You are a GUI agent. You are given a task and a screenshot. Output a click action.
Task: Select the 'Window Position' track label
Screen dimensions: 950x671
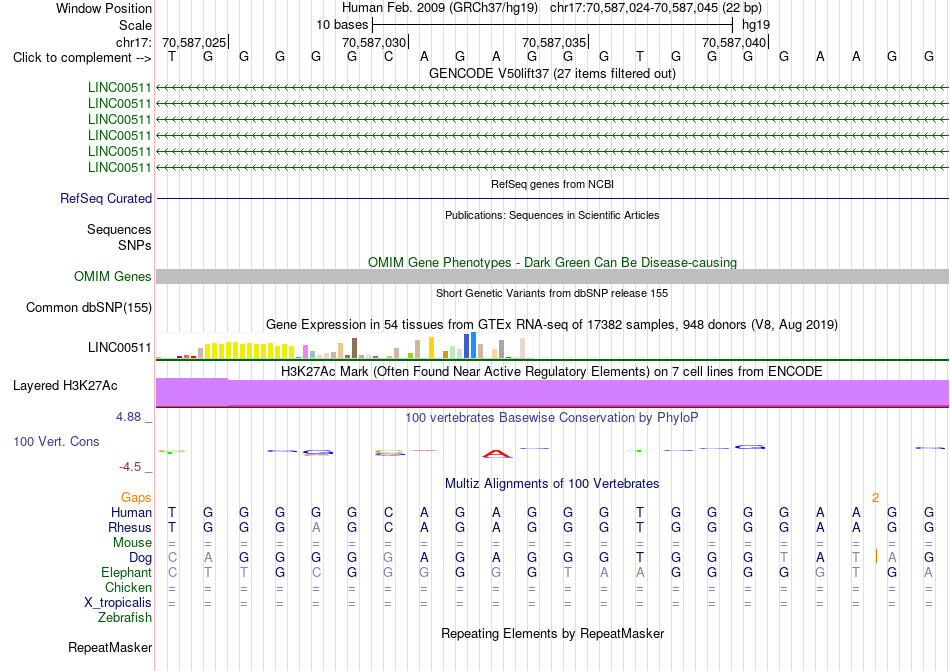pos(104,8)
